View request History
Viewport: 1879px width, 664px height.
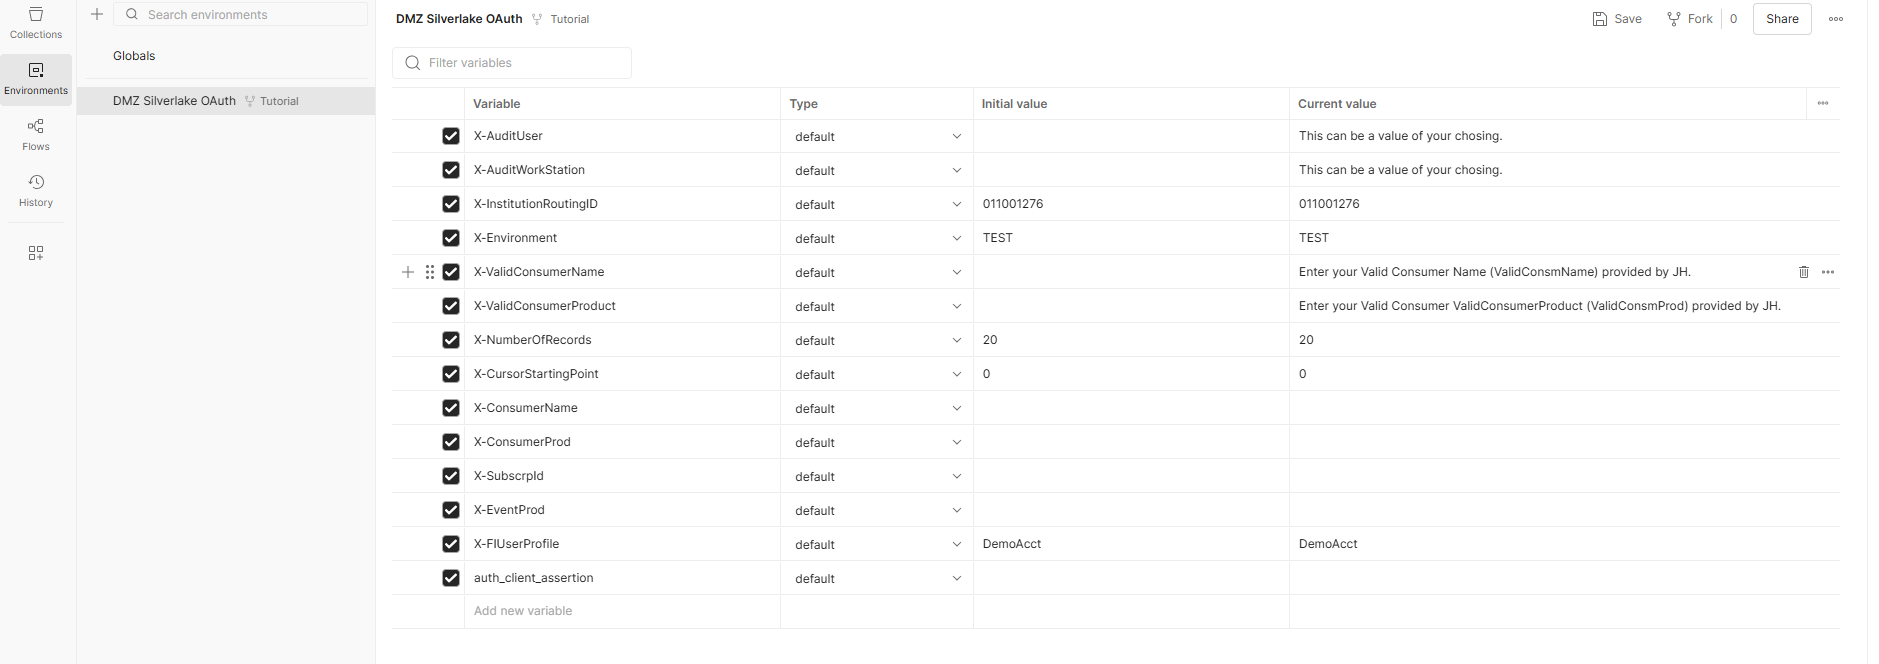tap(35, 189)
